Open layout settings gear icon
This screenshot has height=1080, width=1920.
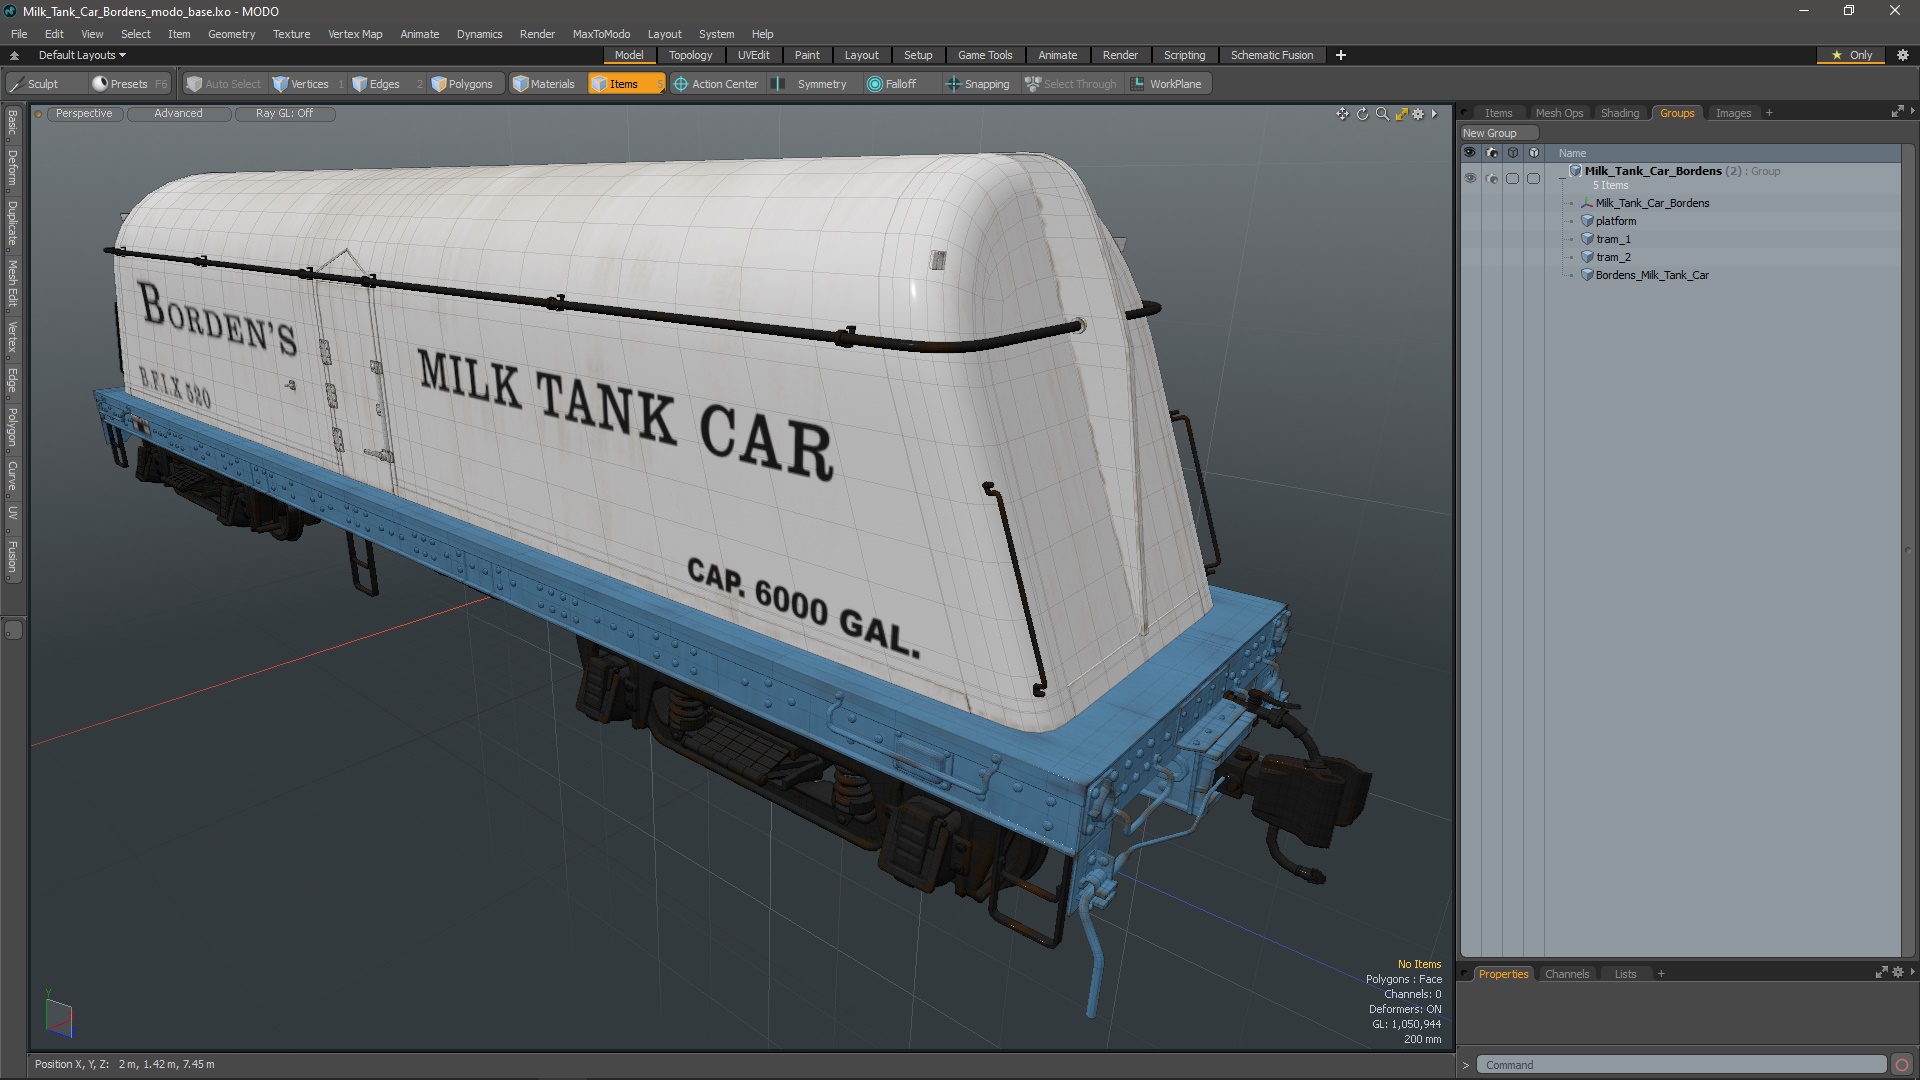click(x=1903, y=55)
